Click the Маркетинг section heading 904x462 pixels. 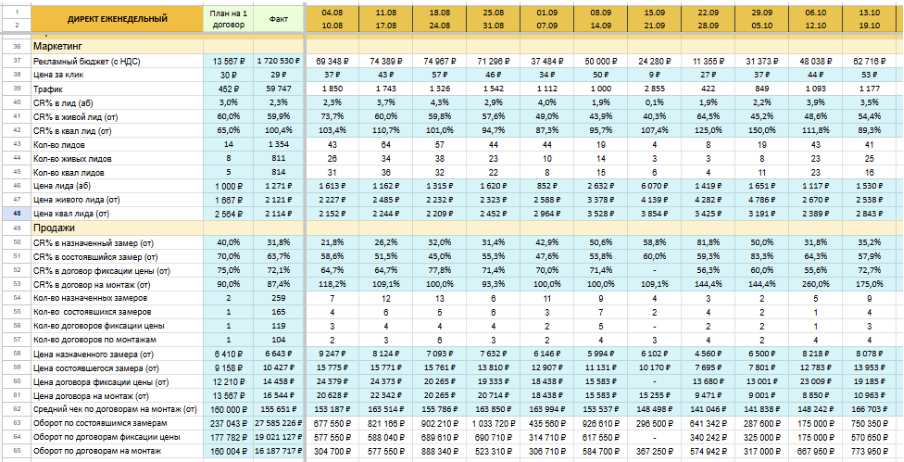(x=56, y=46)
